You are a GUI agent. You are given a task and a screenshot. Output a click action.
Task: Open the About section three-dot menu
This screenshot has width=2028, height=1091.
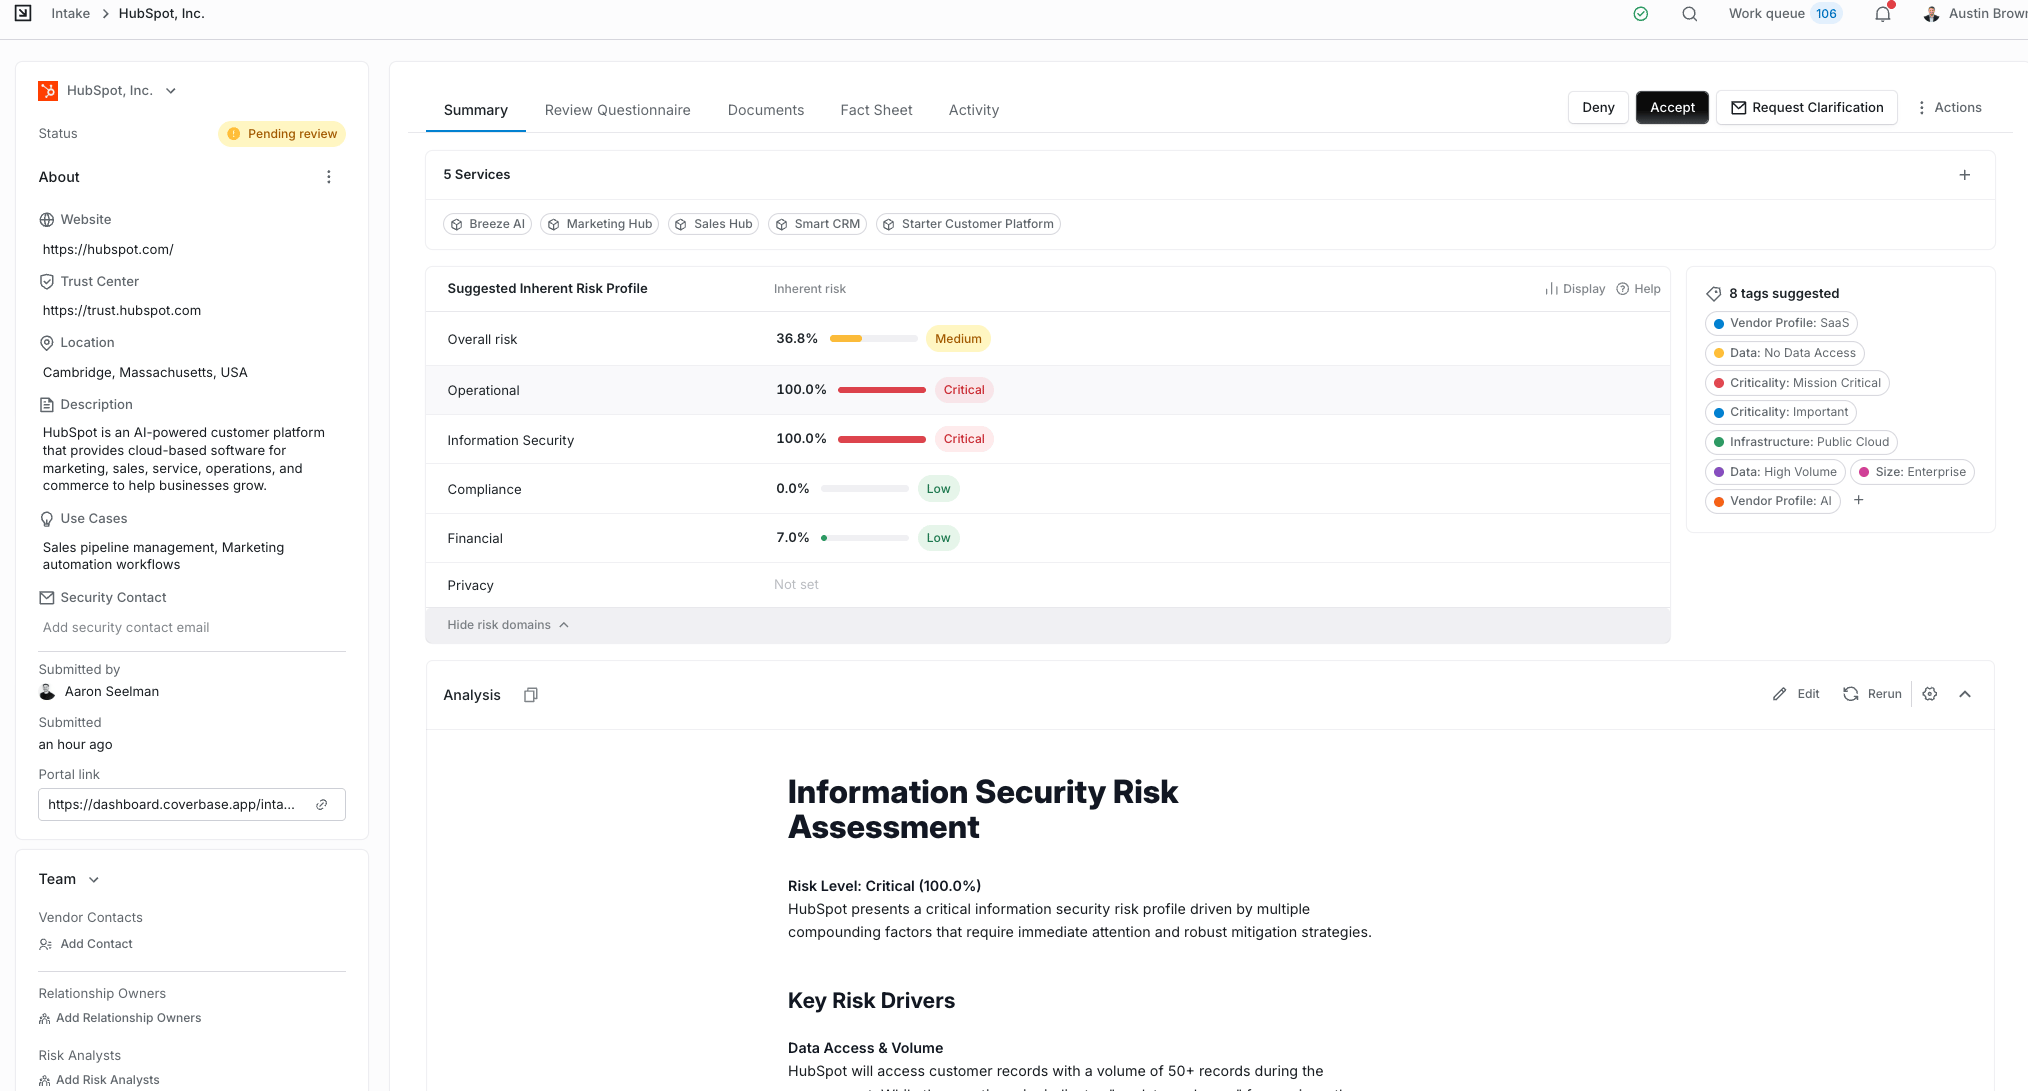coord(329,177)
